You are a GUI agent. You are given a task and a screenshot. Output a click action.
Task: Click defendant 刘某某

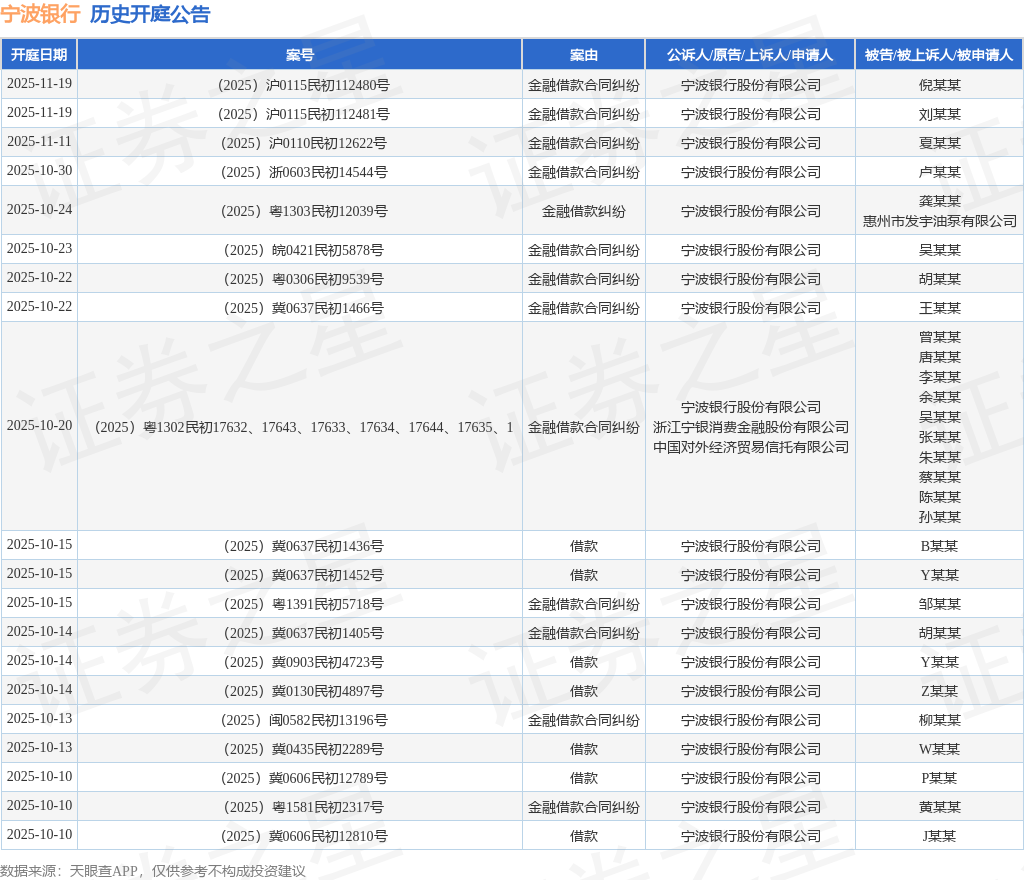[x=940, y=114]
